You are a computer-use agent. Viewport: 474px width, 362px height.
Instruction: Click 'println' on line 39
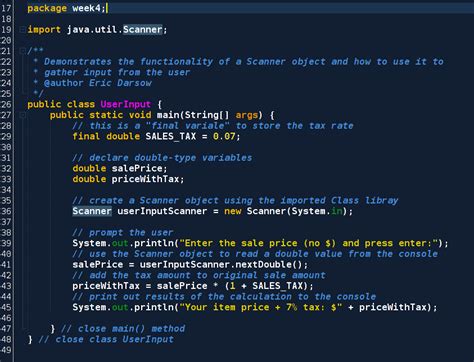154,243
